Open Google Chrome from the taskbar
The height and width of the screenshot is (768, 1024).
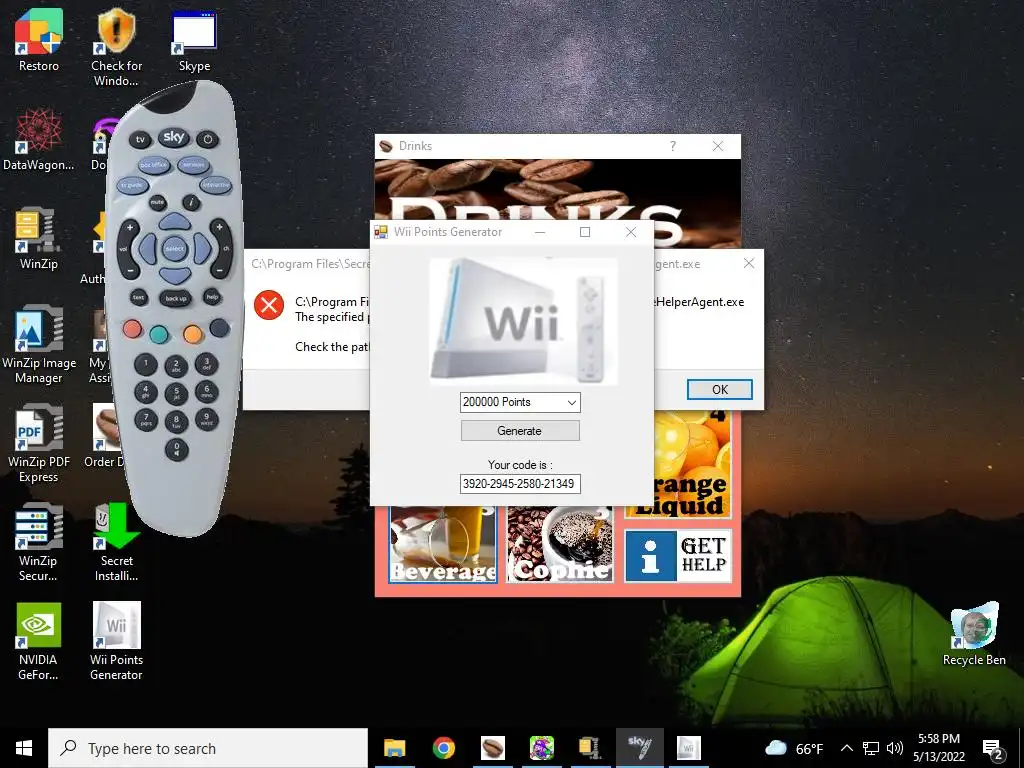tap(443, 748)
